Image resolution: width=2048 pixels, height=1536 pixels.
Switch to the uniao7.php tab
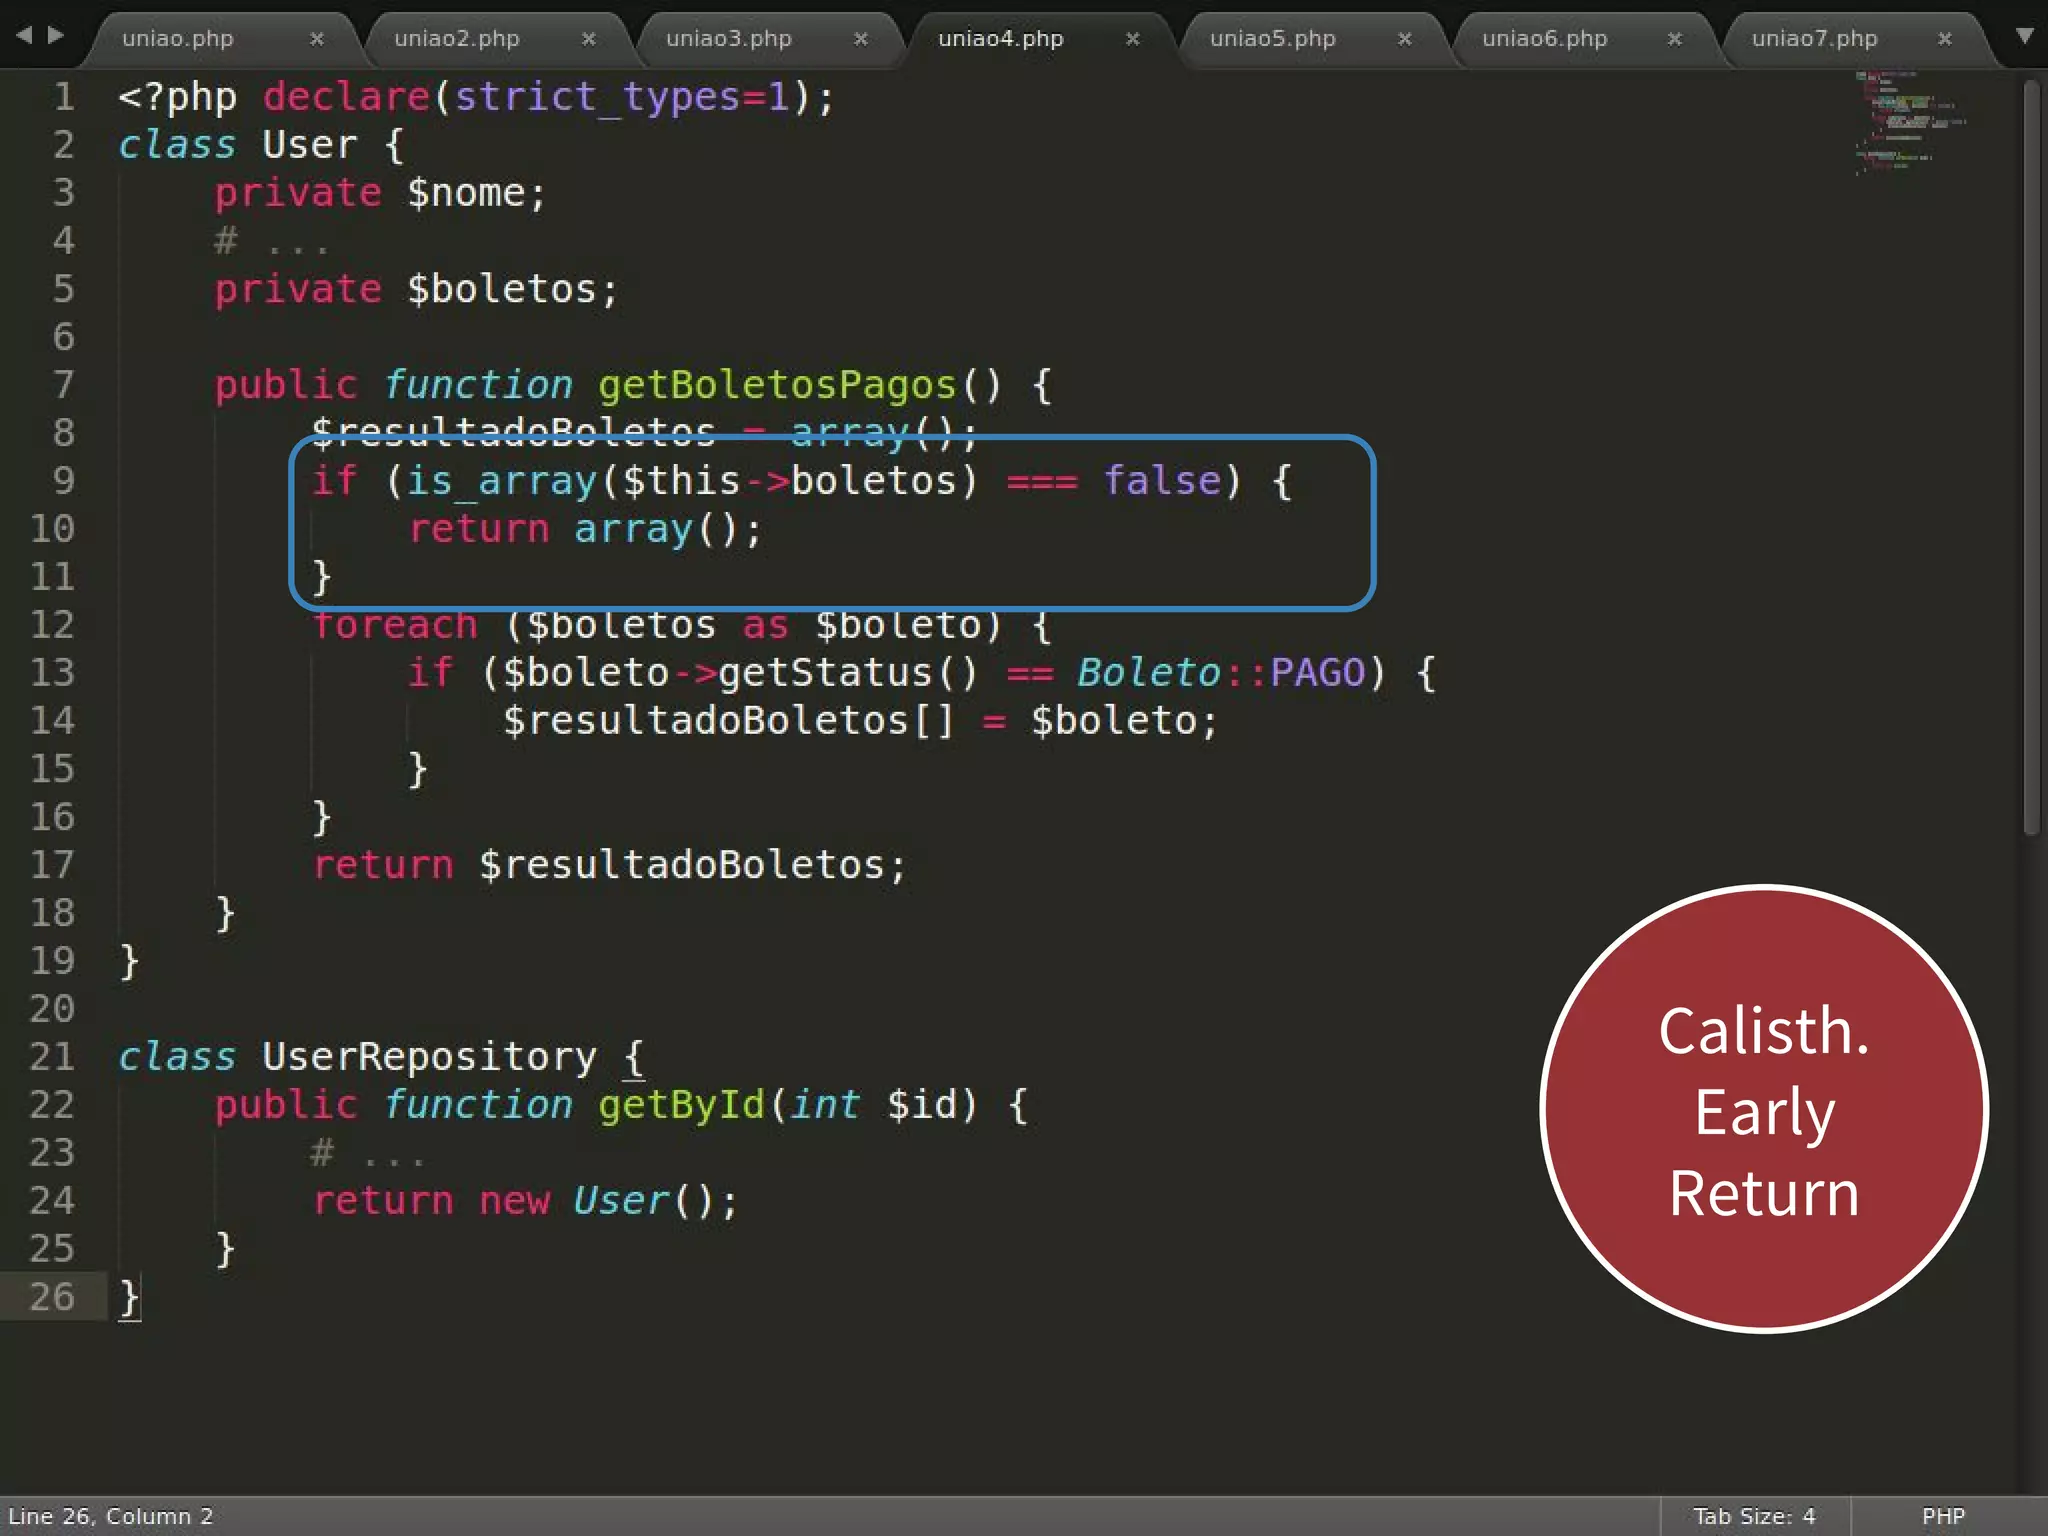pyautogui.click(x=1814, y=39)
